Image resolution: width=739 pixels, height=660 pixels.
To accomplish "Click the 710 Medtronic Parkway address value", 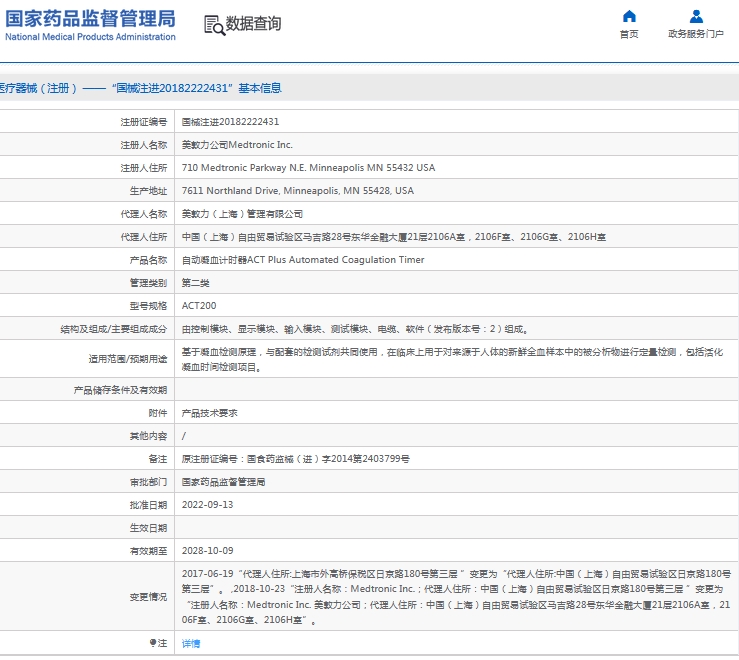I will (x=308, y=168).
